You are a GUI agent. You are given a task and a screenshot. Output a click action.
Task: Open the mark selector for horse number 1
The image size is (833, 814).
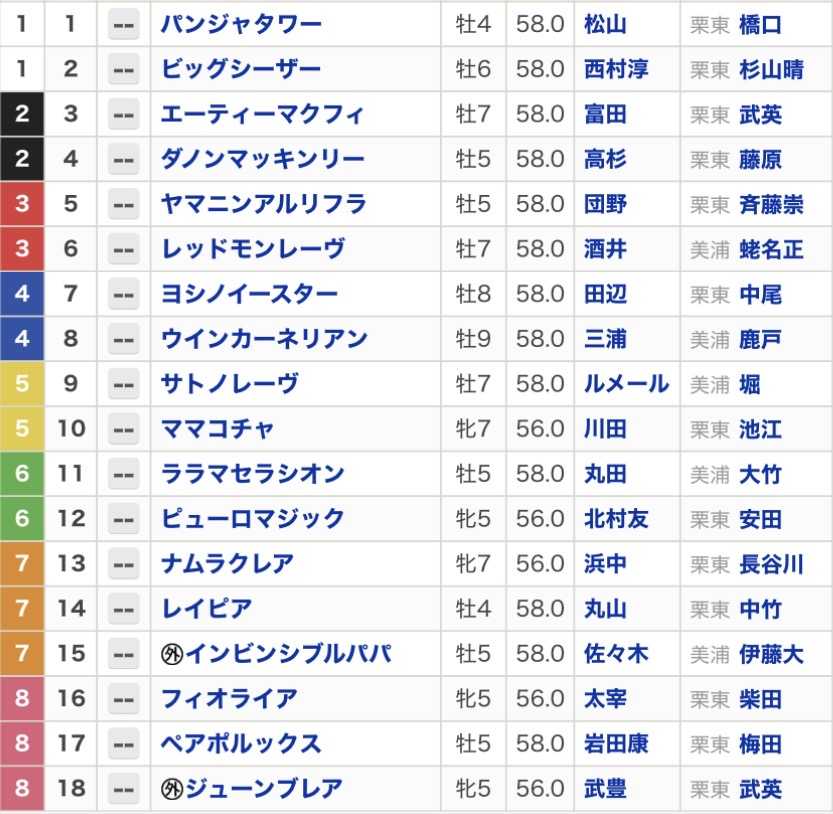tap(123, 24)
